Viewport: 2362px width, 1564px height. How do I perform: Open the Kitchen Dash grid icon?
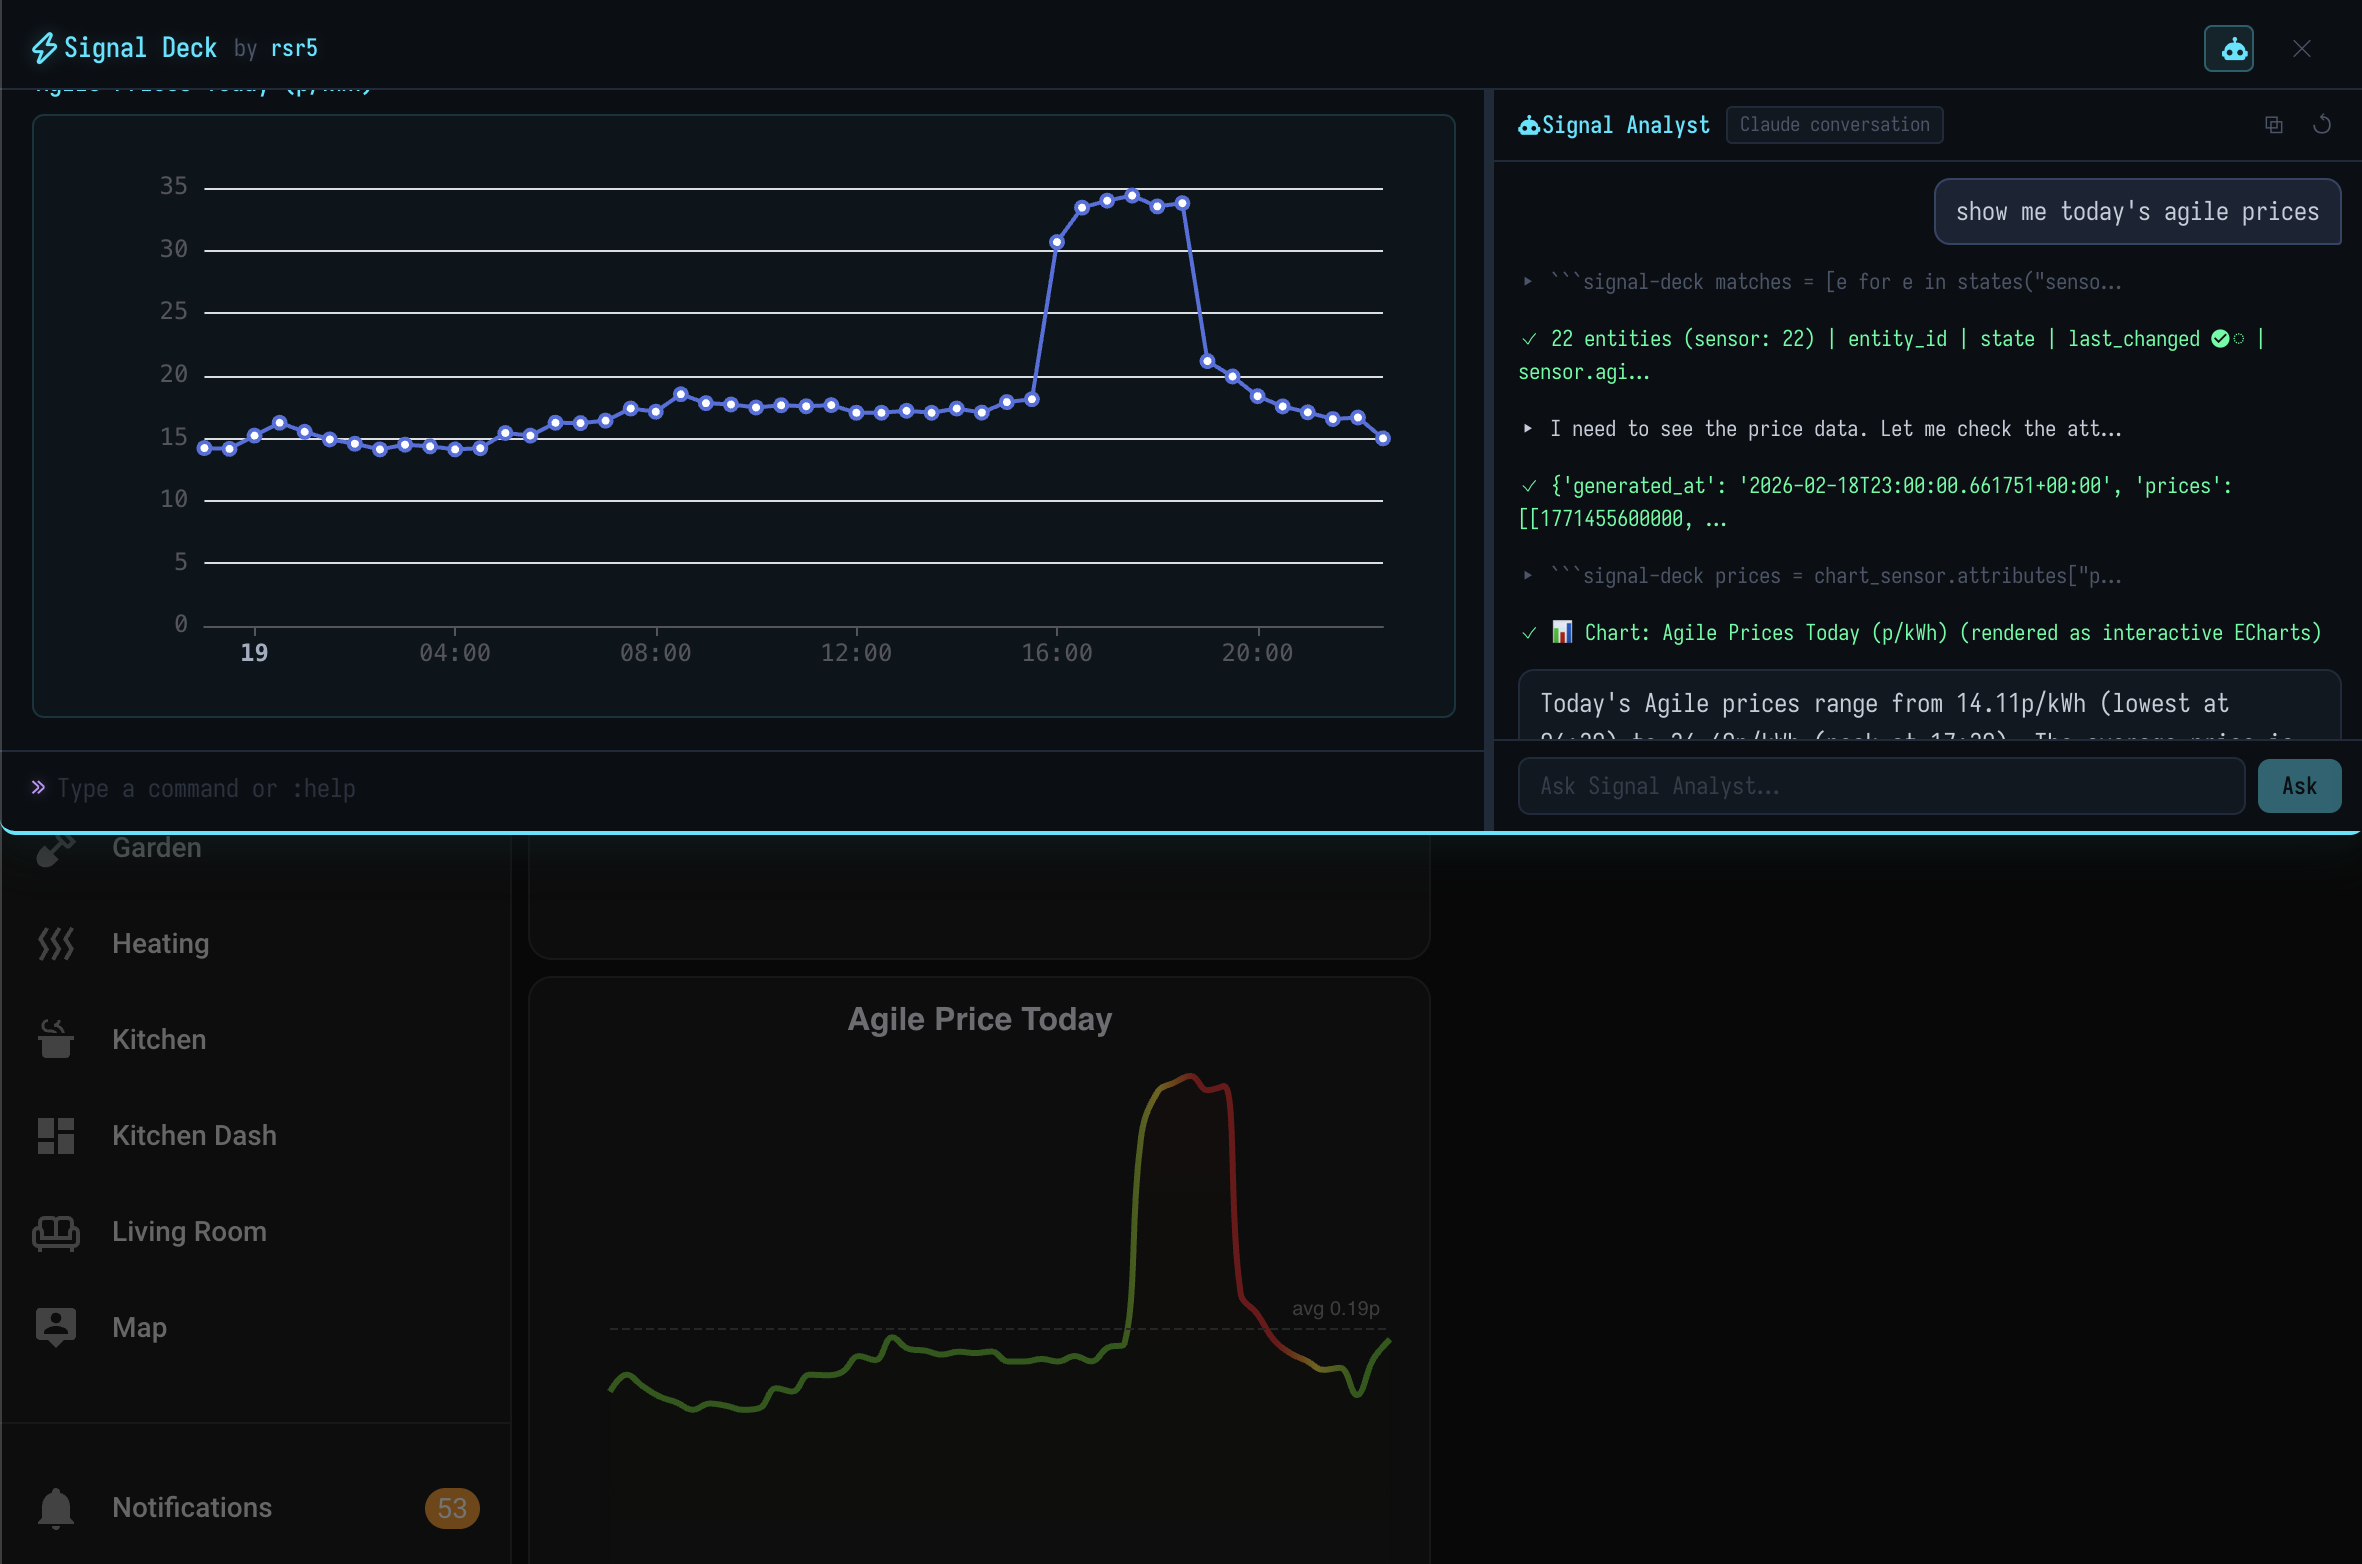tap(55, 1135)
